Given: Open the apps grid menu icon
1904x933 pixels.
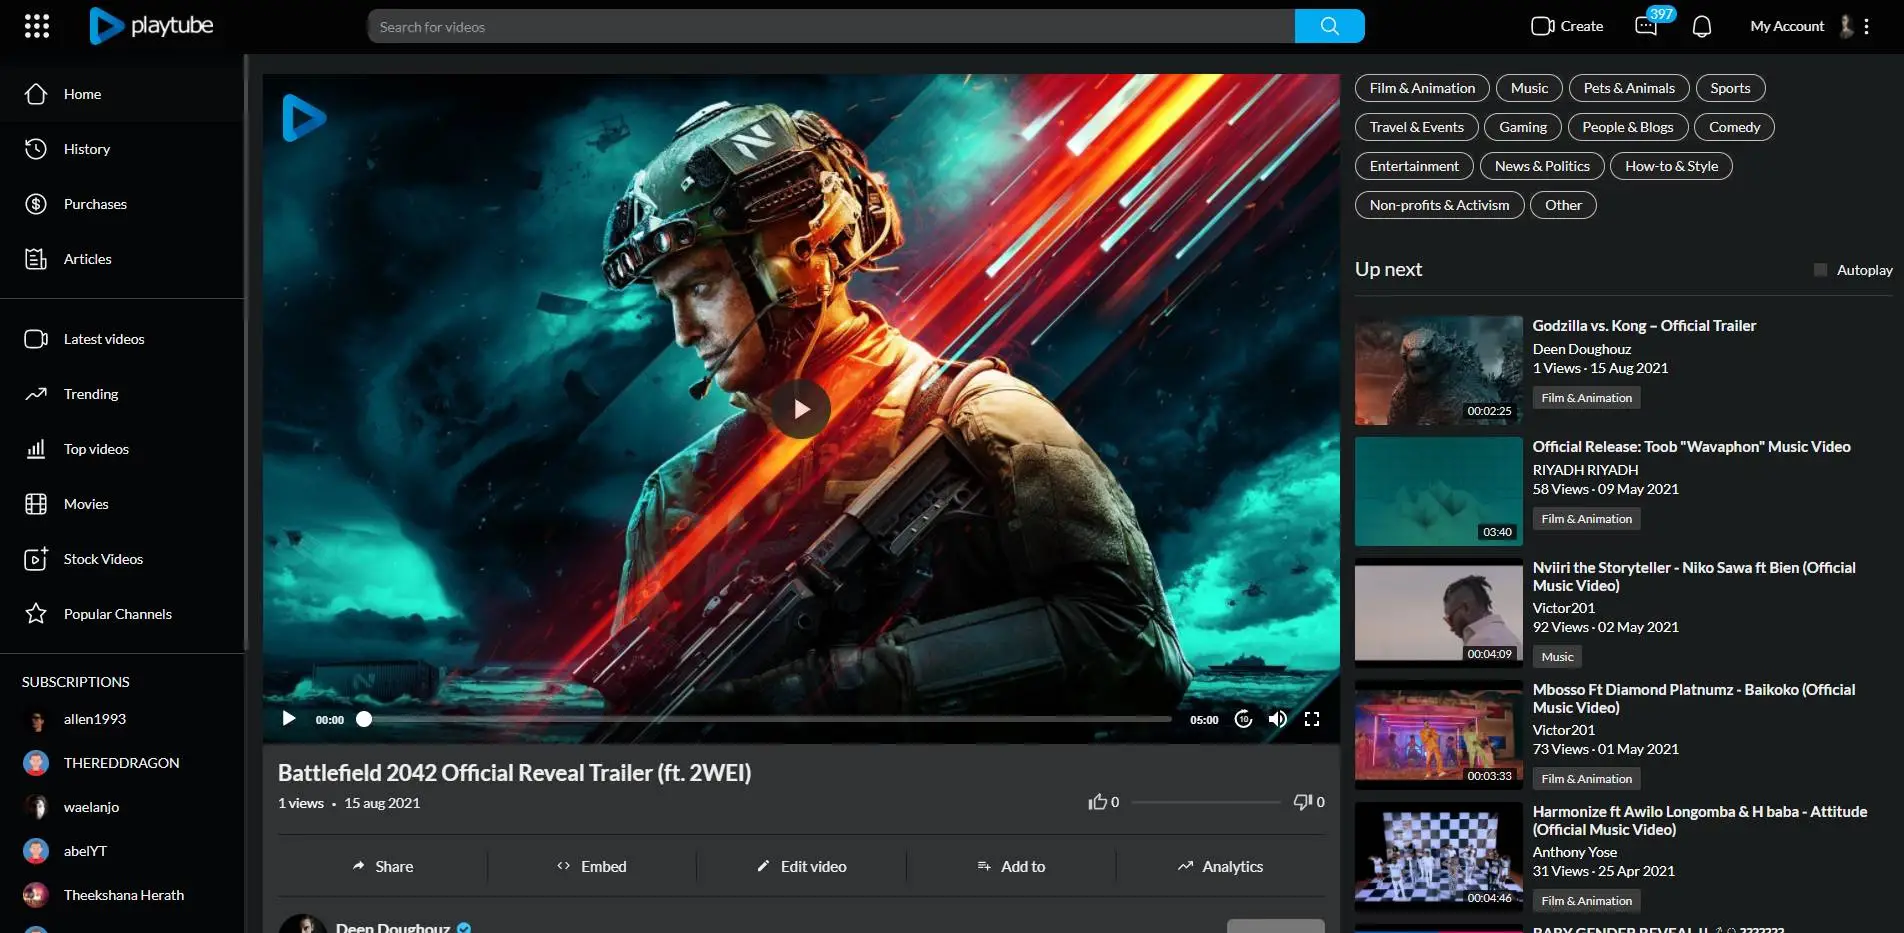Looking at the screenshot, I should pos(37,26).
